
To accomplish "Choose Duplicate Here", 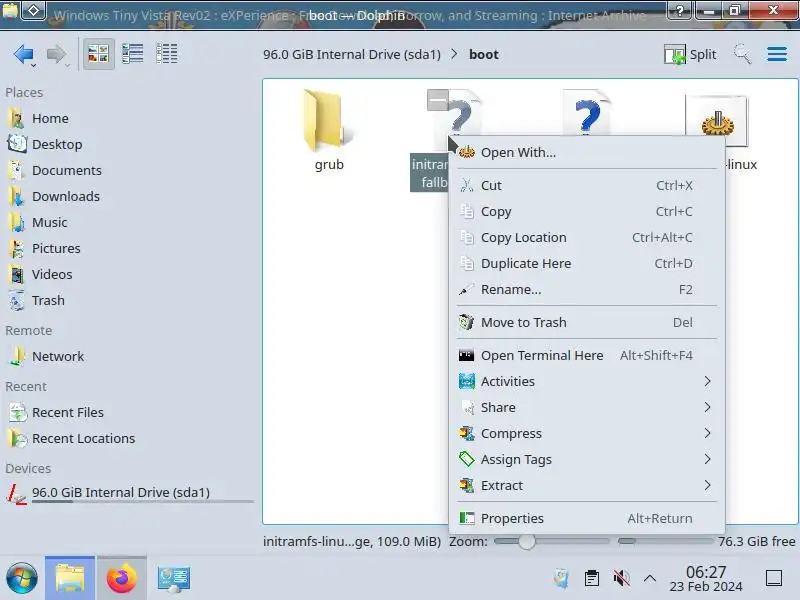I will click(587, 264).
